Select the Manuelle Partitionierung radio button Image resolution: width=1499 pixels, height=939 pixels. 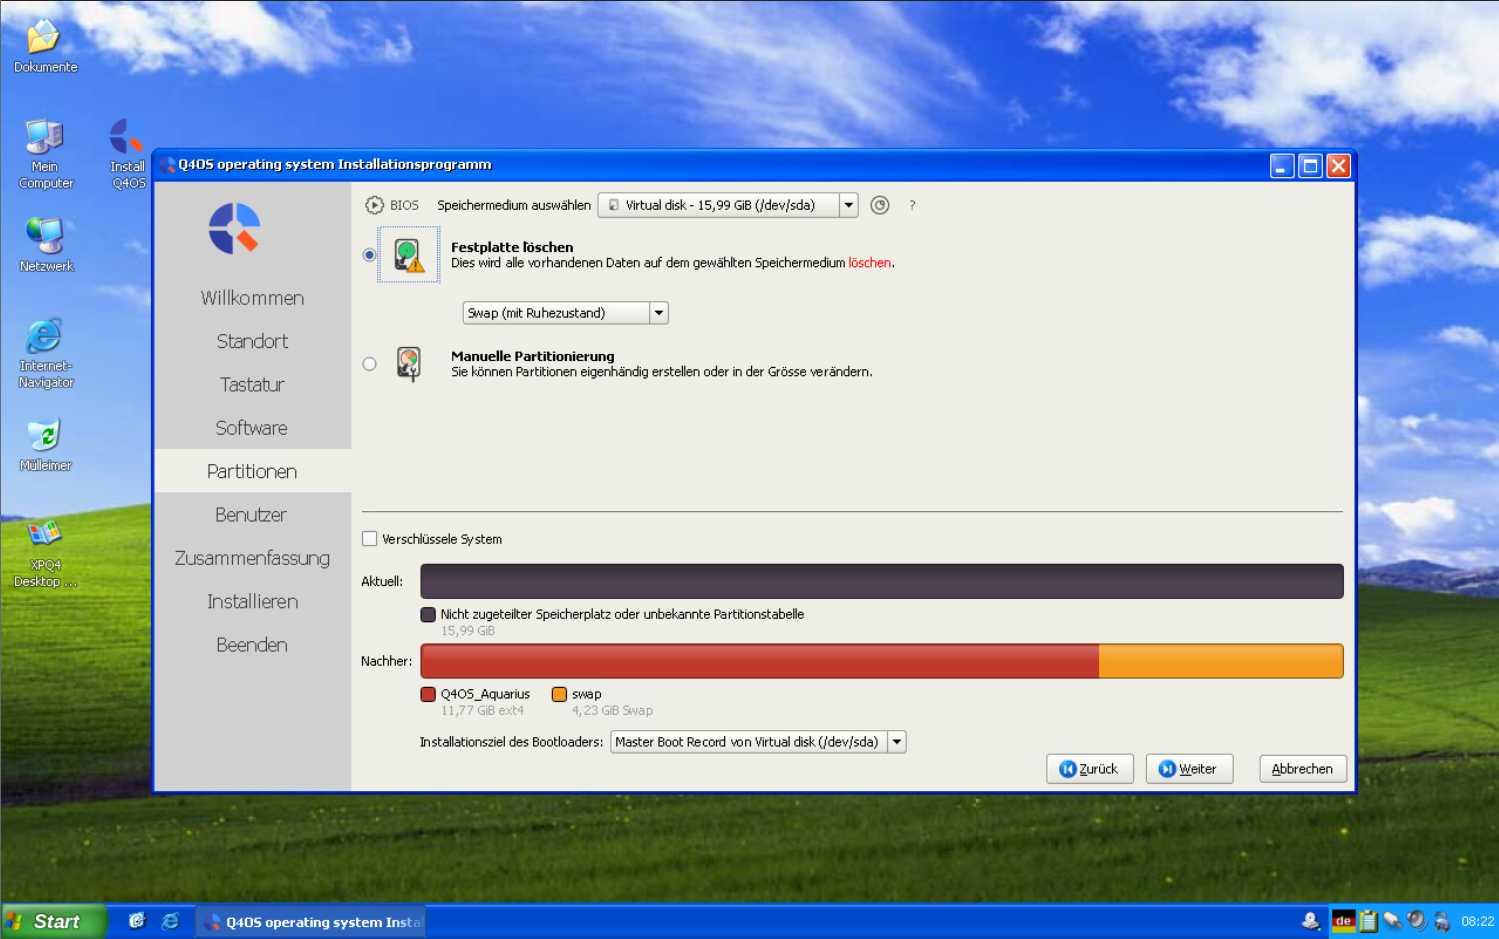pos(369,363)
